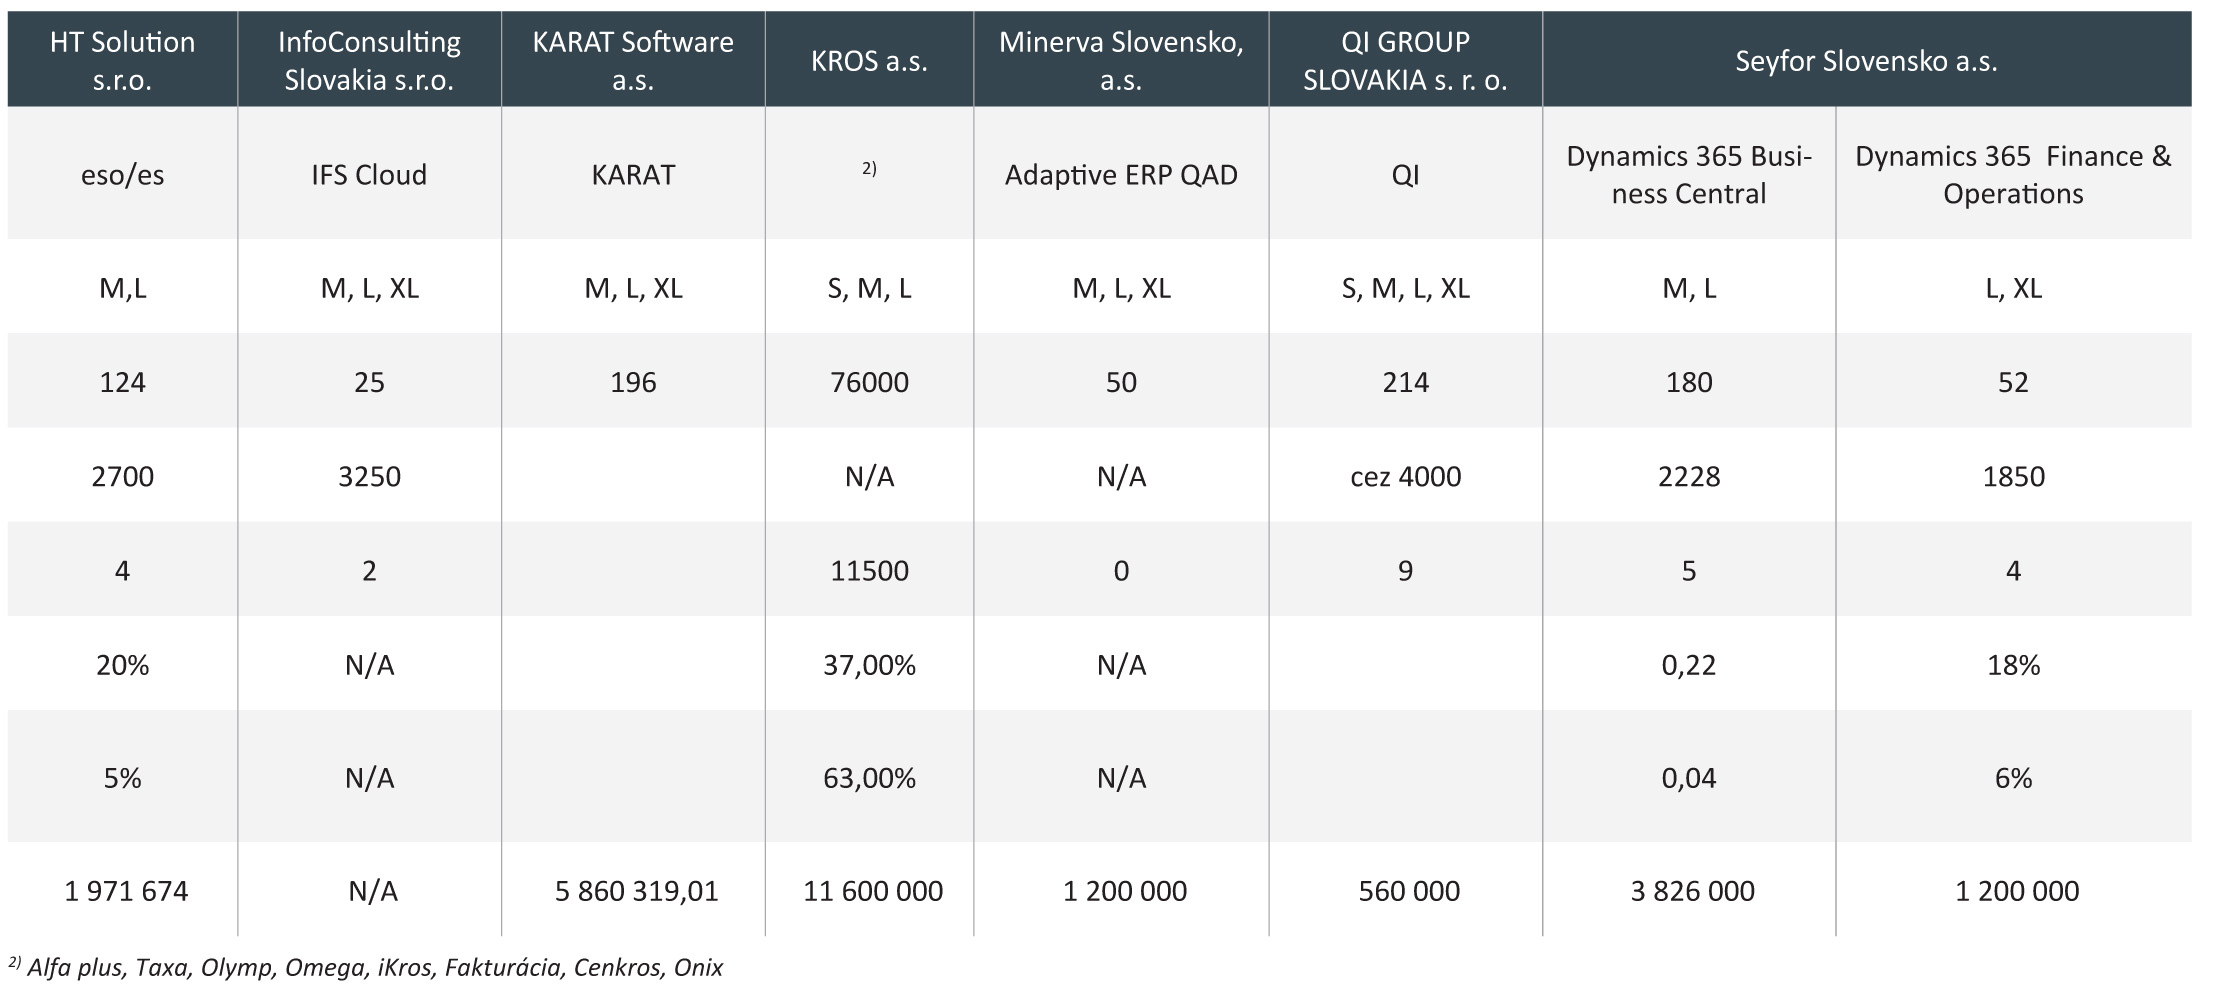Select the QI GROUP SLOVAKIA header cell

point(1405,60)
